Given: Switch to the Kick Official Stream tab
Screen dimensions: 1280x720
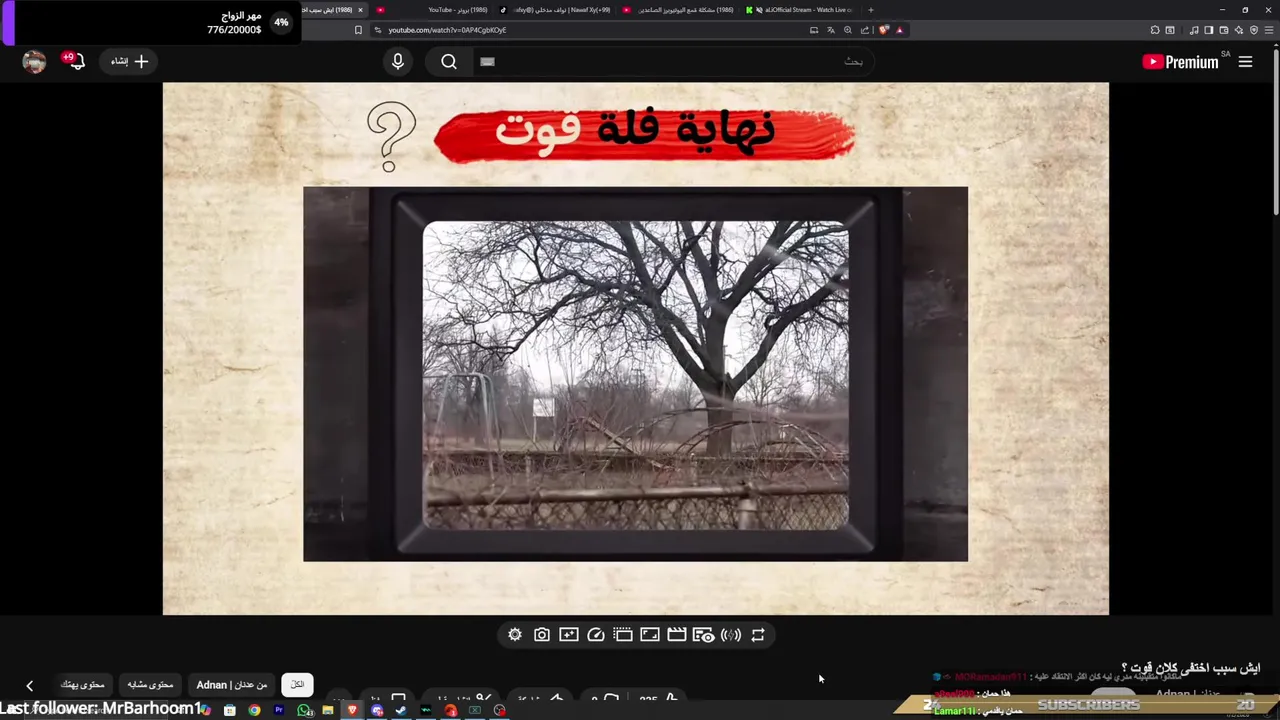Looking at the screenshot, I should tap(800, 10).
